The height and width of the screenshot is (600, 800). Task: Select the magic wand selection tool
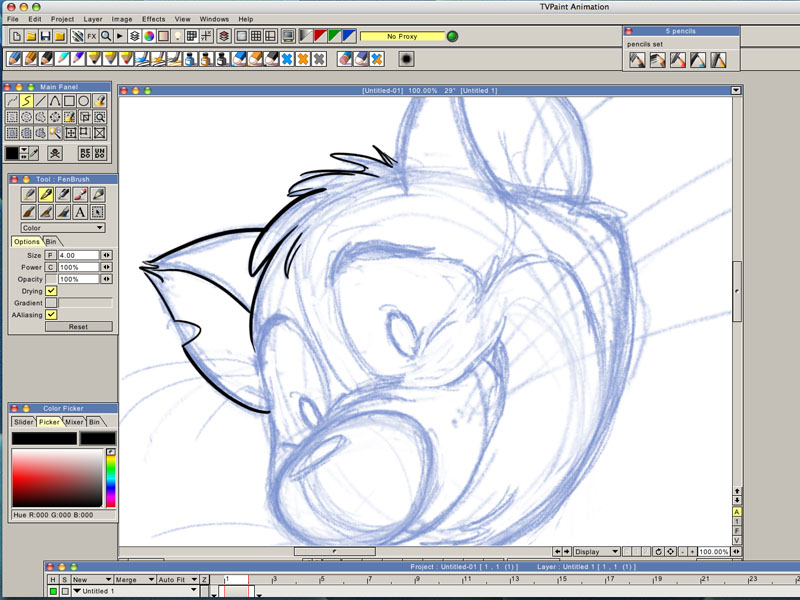(55, 133)
